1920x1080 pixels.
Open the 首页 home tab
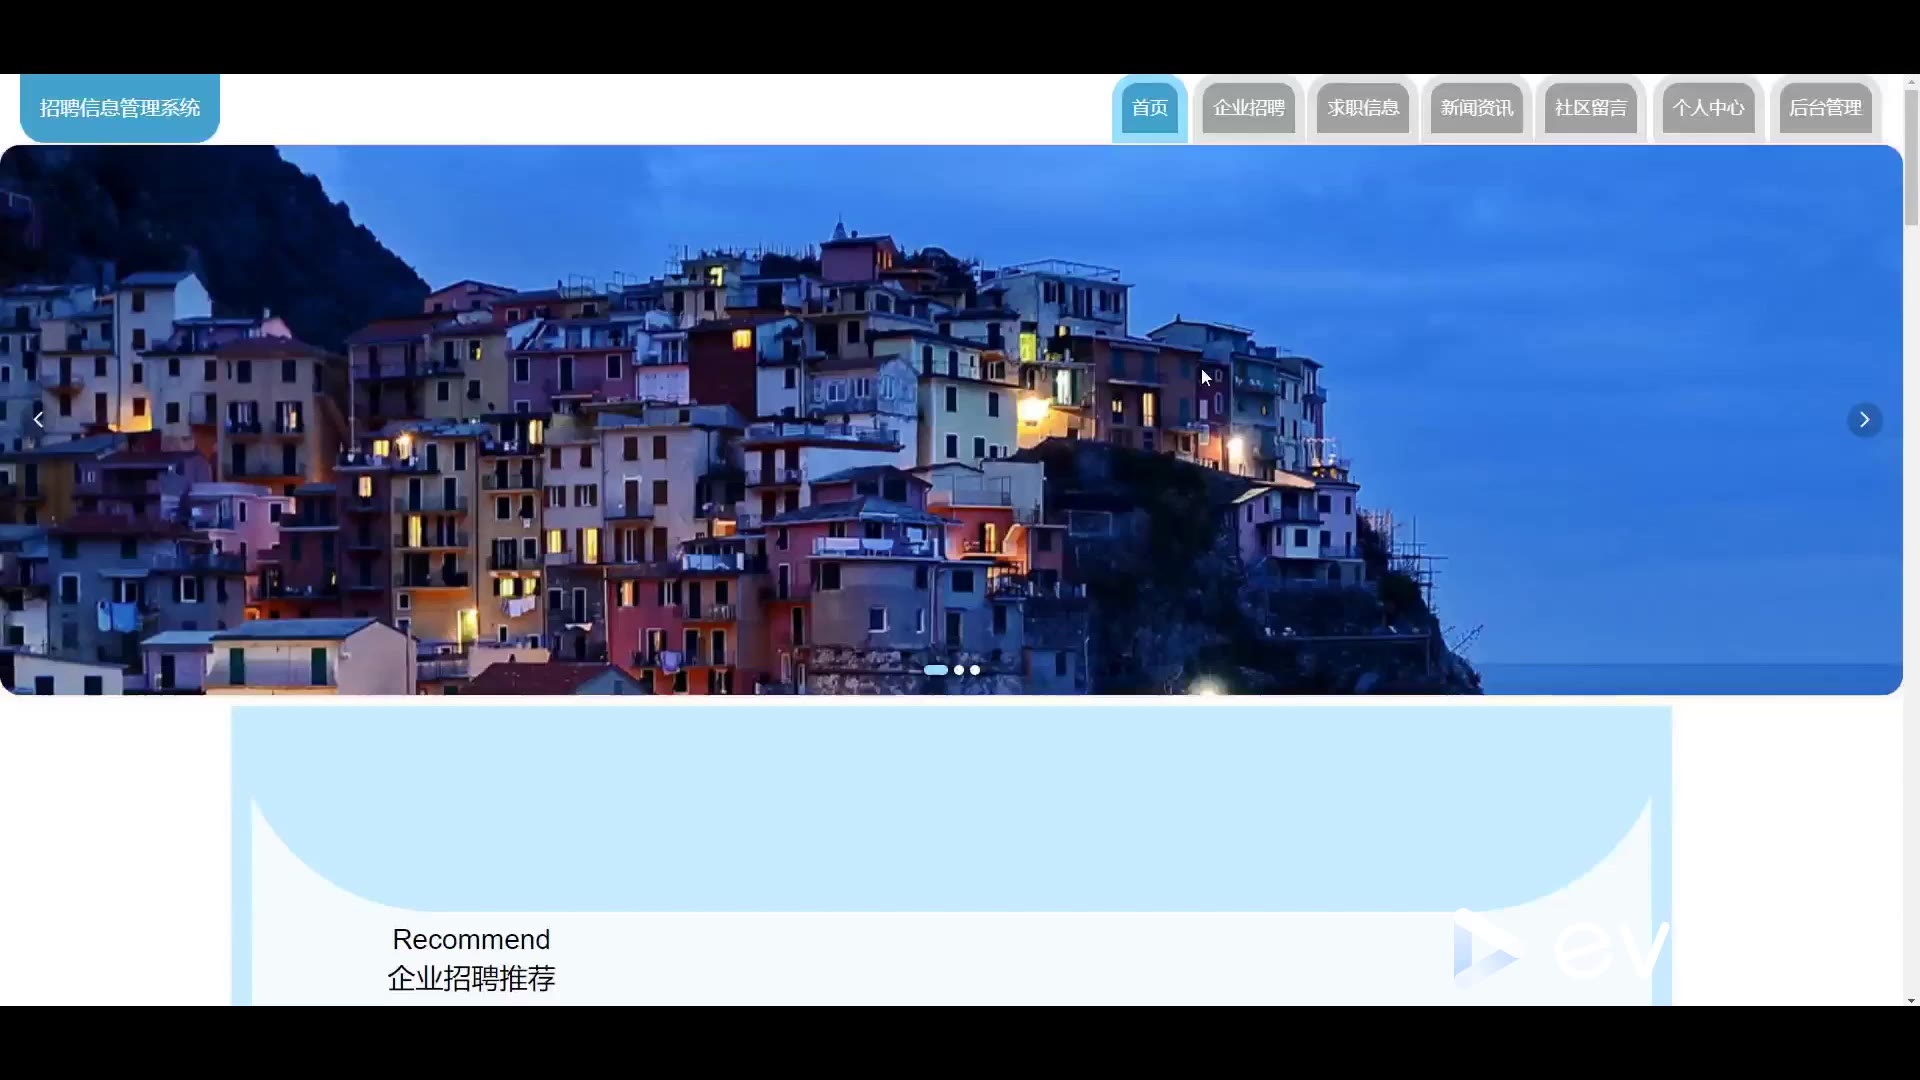(1149, 108)
